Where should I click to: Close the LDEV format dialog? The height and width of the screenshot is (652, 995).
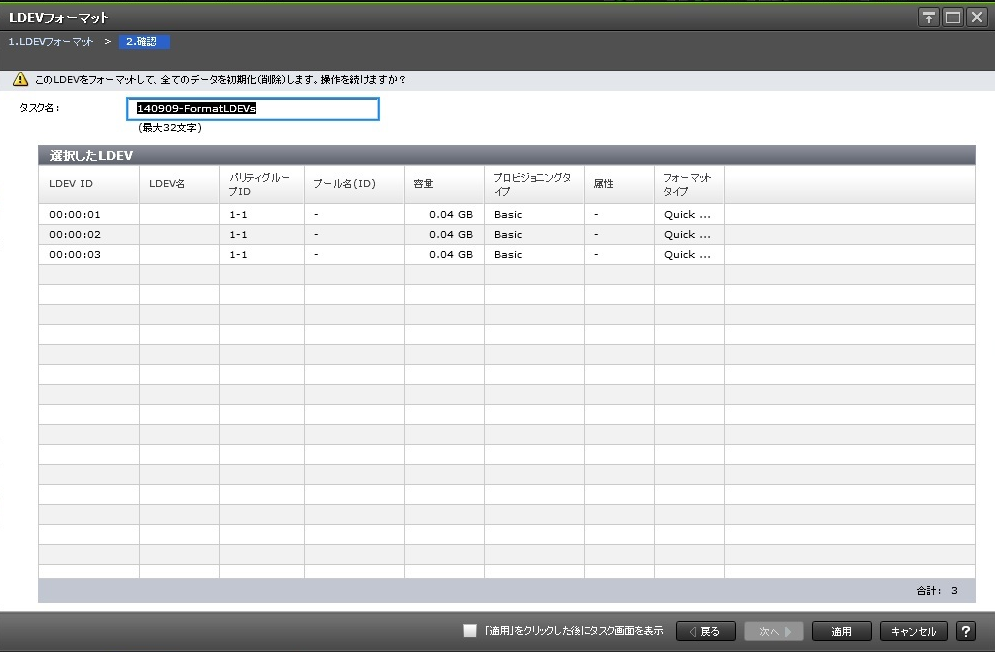[x=977, y=17]
